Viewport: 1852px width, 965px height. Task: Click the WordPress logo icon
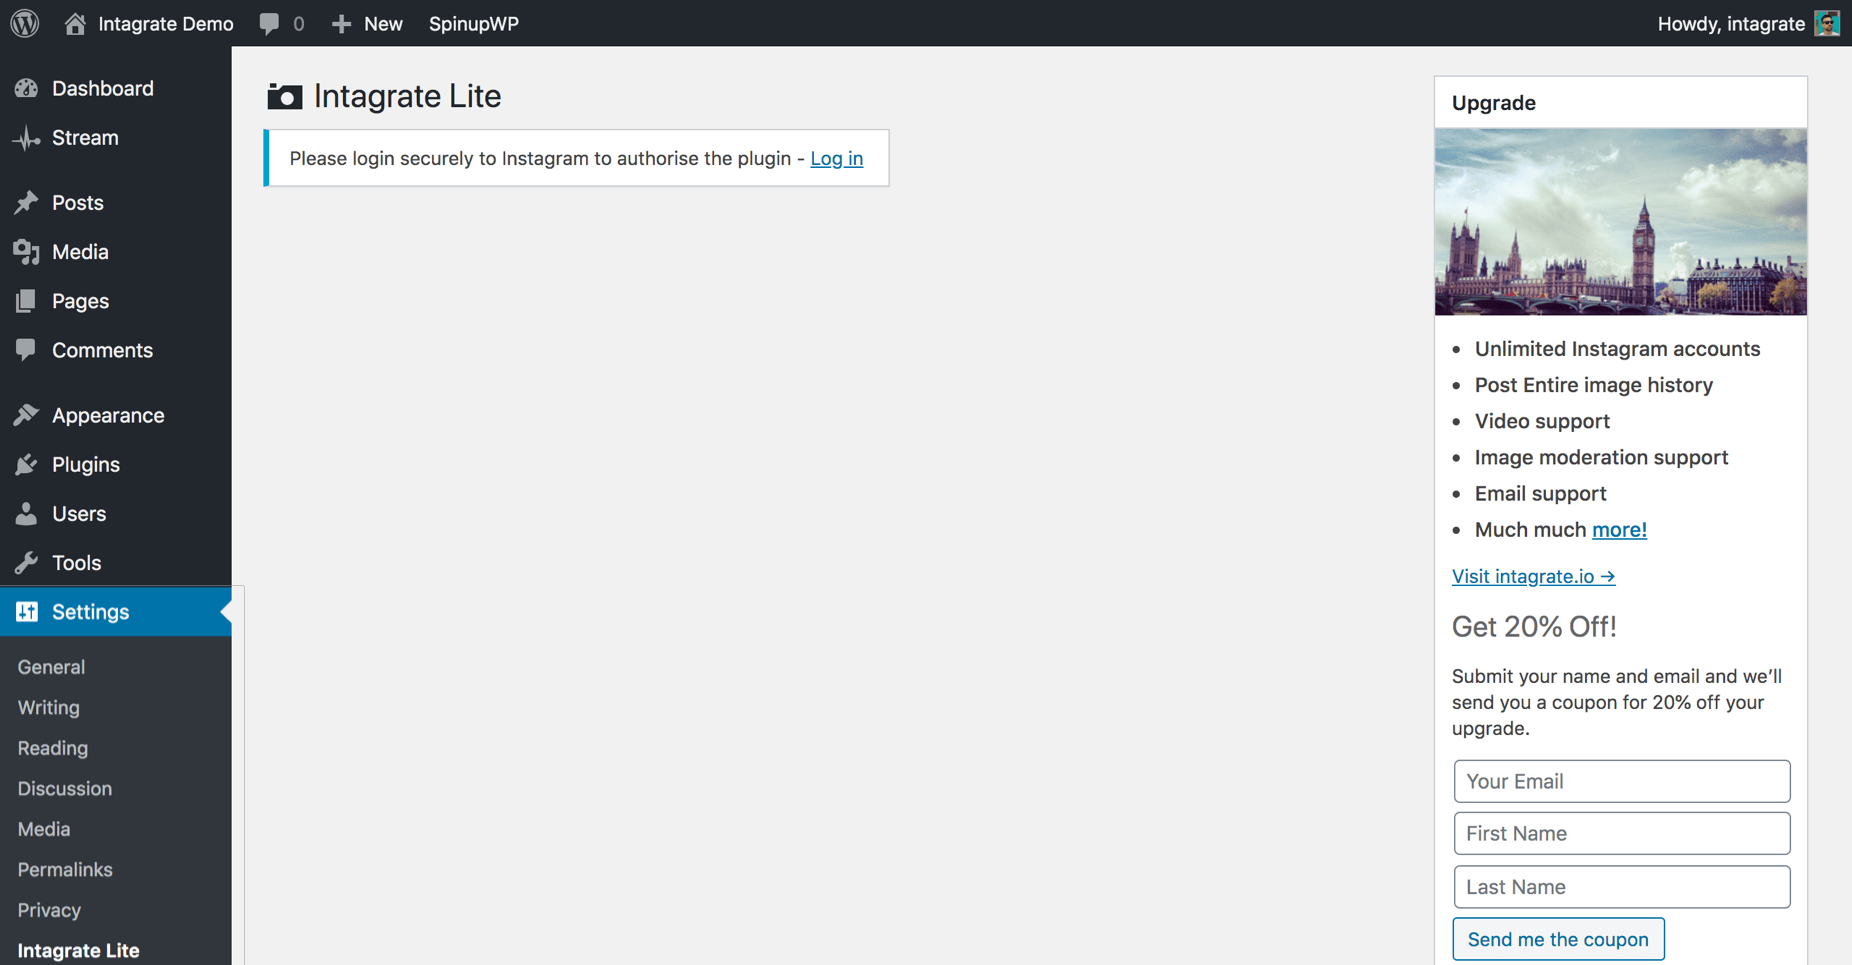coord(25,23)
